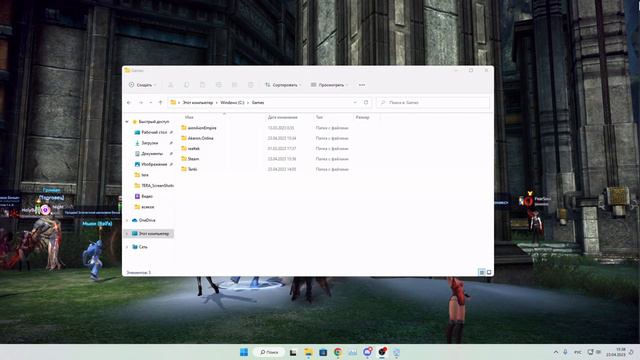Open the Windows Start menu
This screenshot has width=640, height=360.
(x=244, y=352)
